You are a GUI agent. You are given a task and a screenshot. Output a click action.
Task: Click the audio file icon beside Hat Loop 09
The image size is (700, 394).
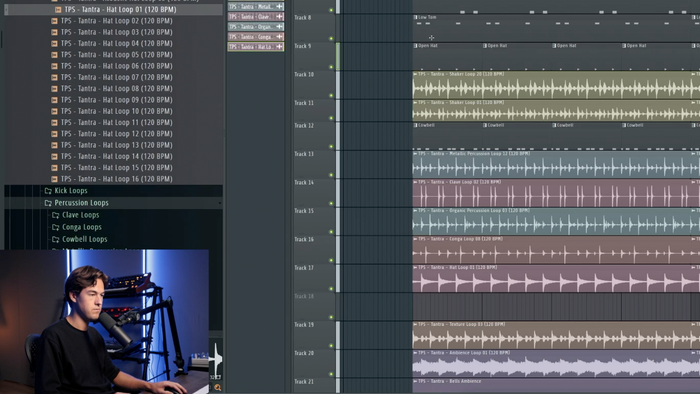pos(54,100)
